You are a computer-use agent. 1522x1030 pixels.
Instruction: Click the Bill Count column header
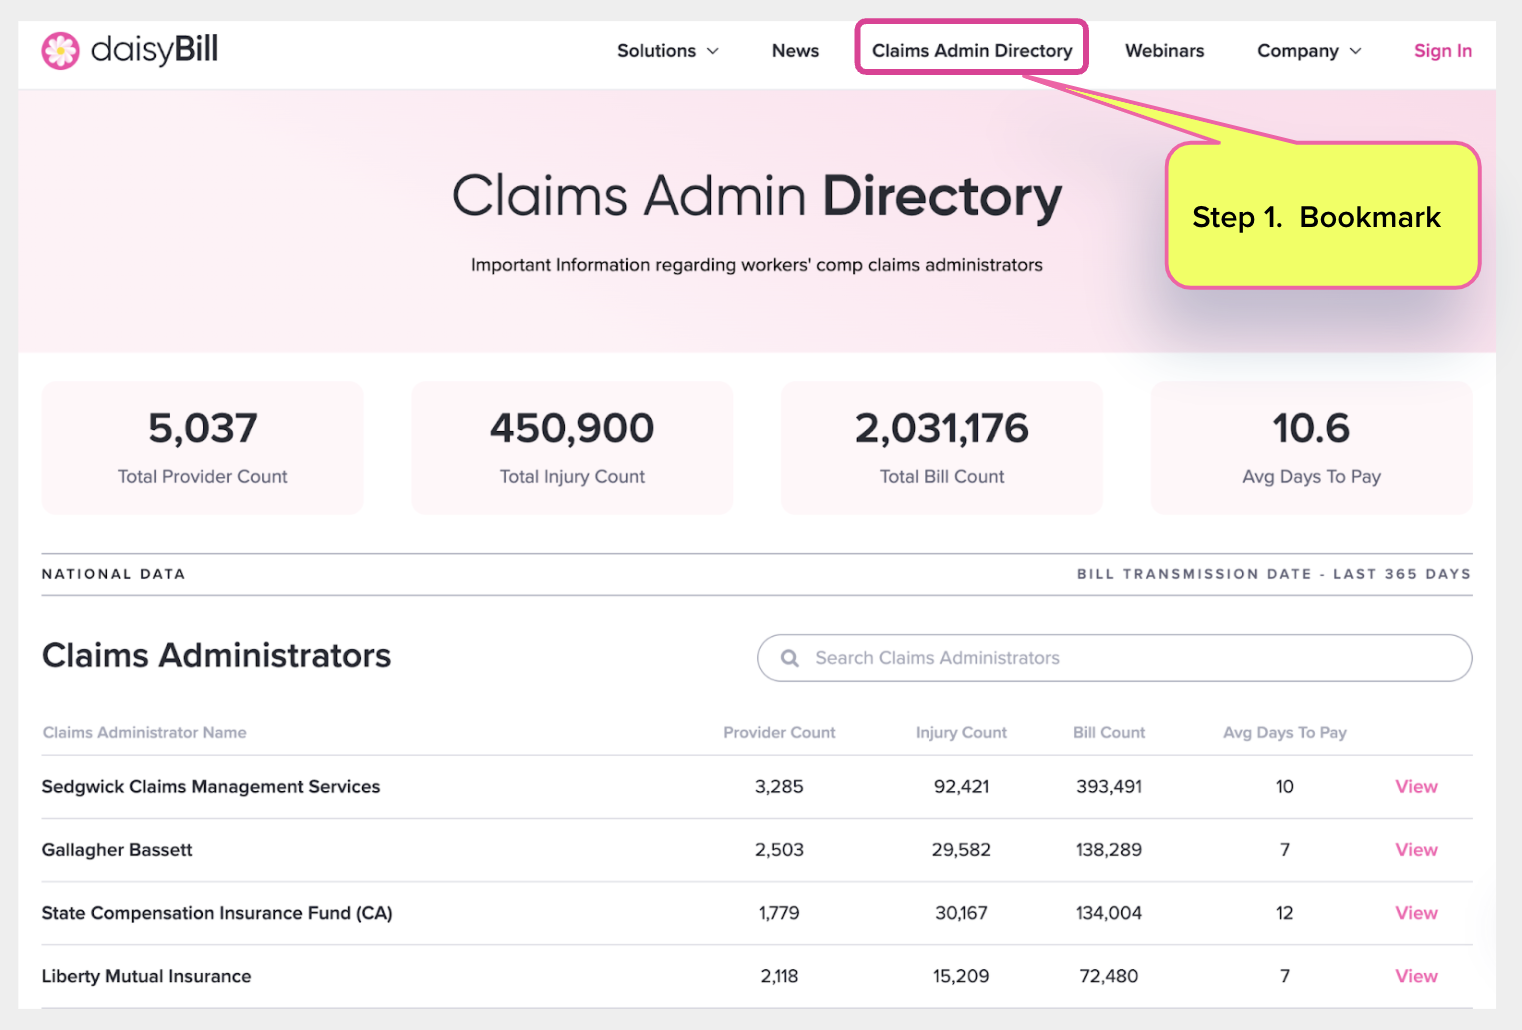(x=1109, y=733)
